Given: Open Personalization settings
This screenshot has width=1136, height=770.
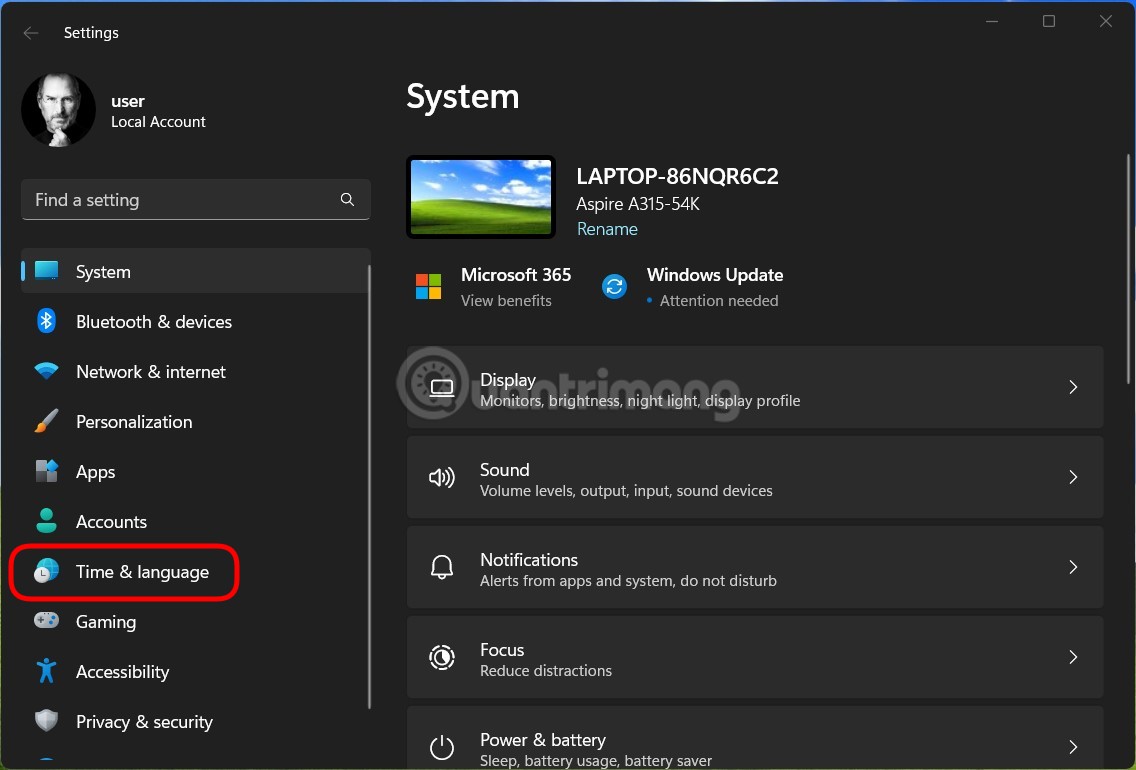Looking at the screenshot, I should coord(196,421).
